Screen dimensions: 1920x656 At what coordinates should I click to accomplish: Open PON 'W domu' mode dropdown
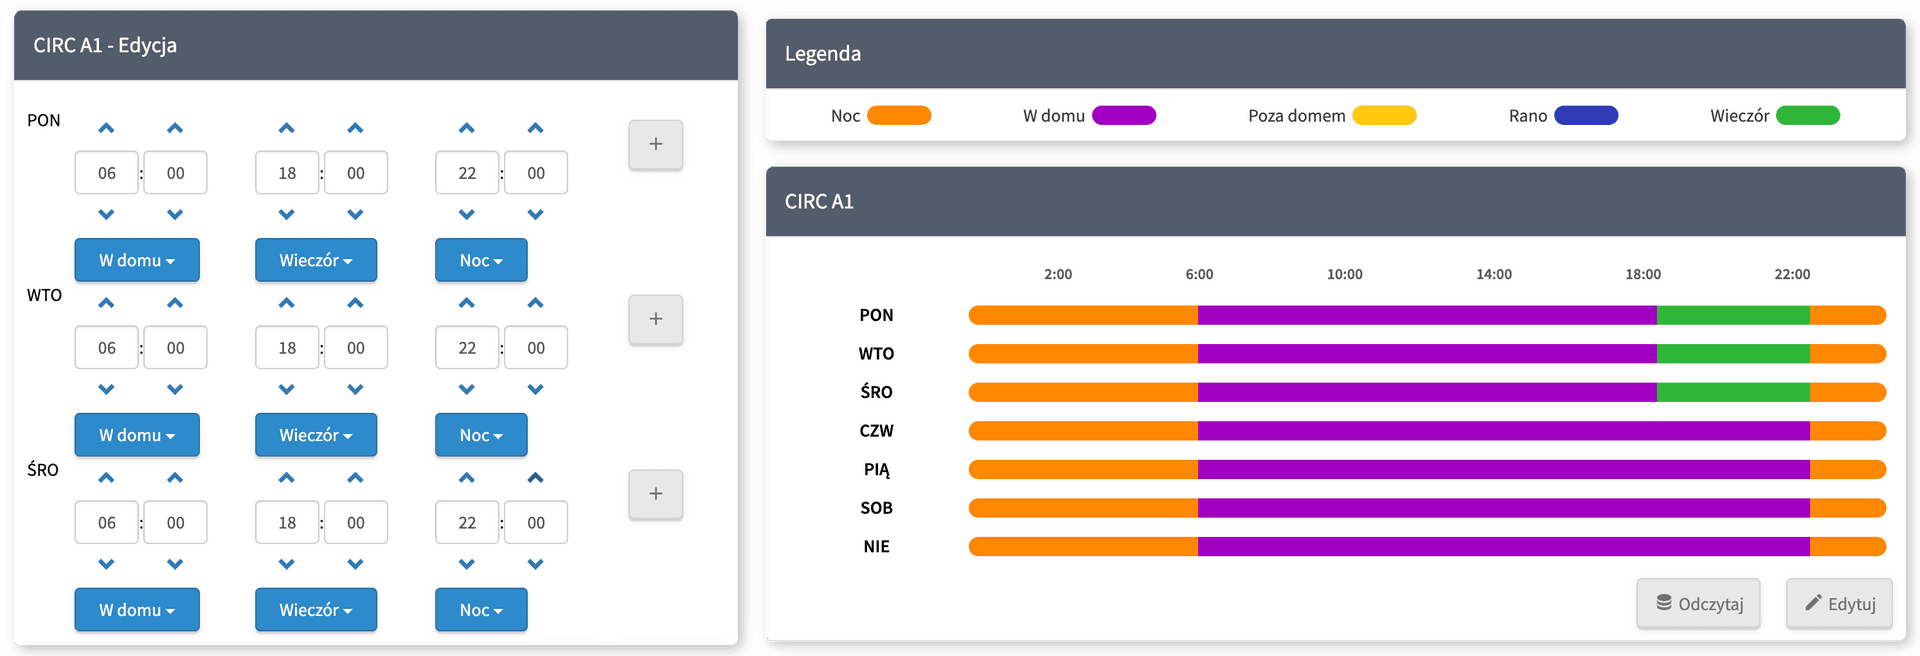click(137, 260)
